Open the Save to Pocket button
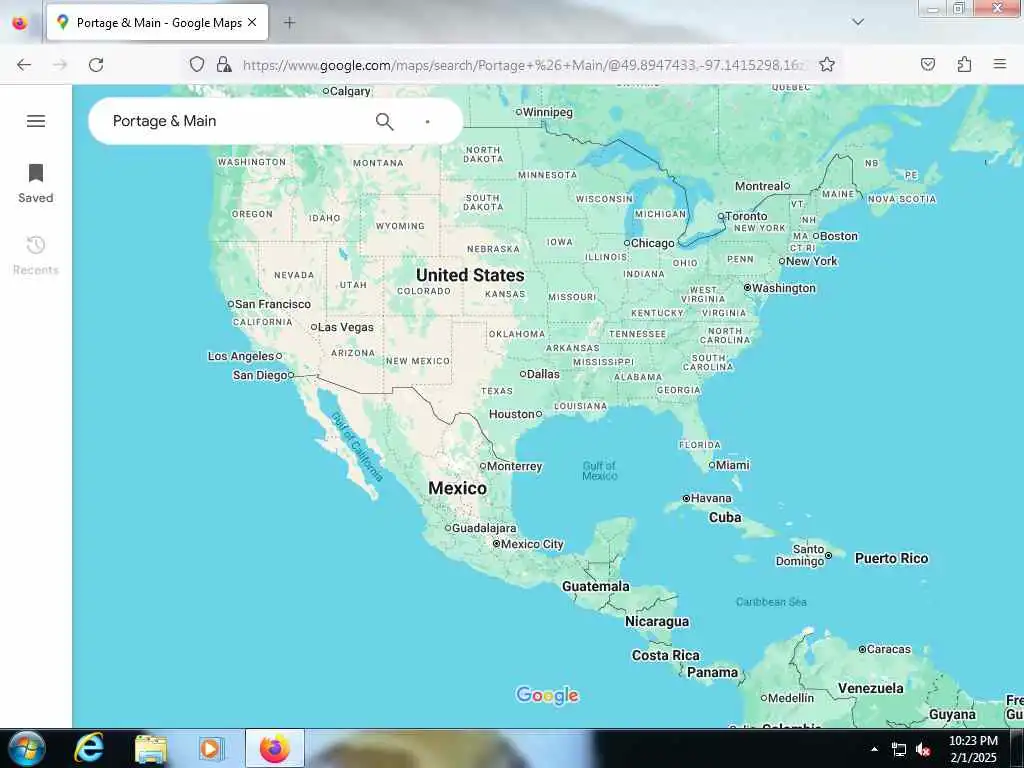The image size is (1024, 768). (928, 64)
